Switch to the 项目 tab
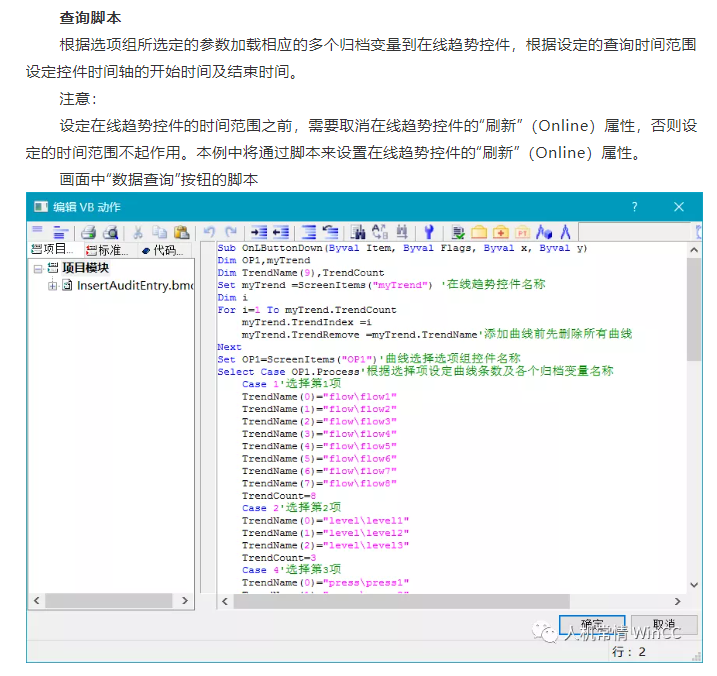 pos(51,250)
